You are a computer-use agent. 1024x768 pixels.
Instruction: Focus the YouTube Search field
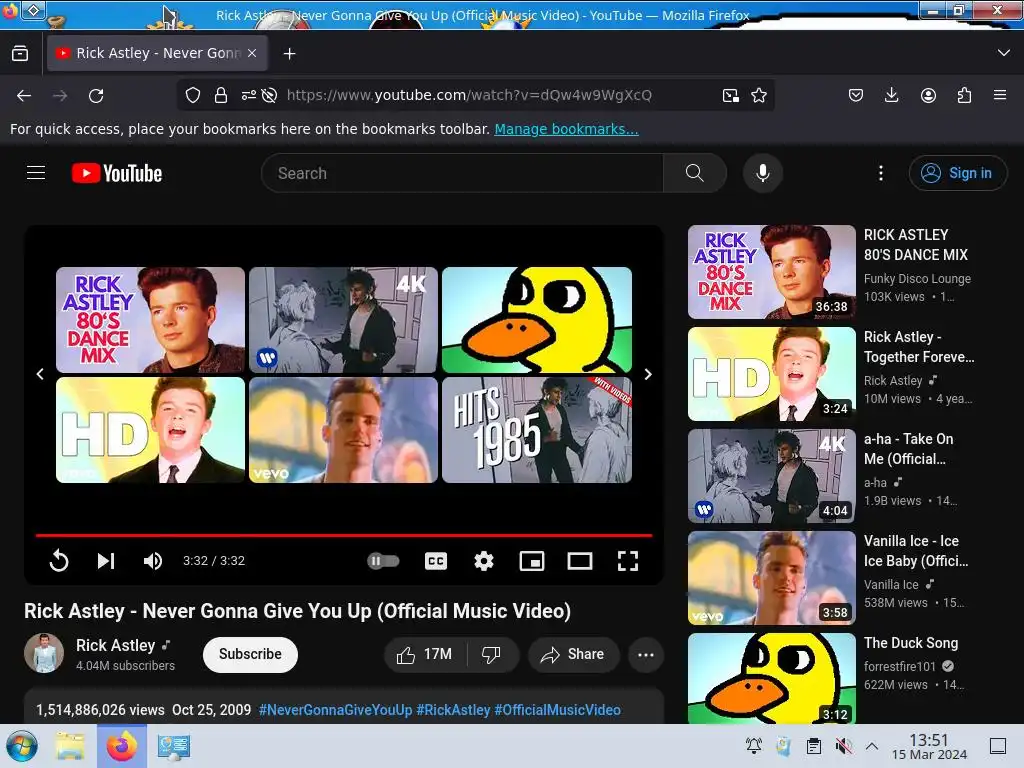point(462,173)
